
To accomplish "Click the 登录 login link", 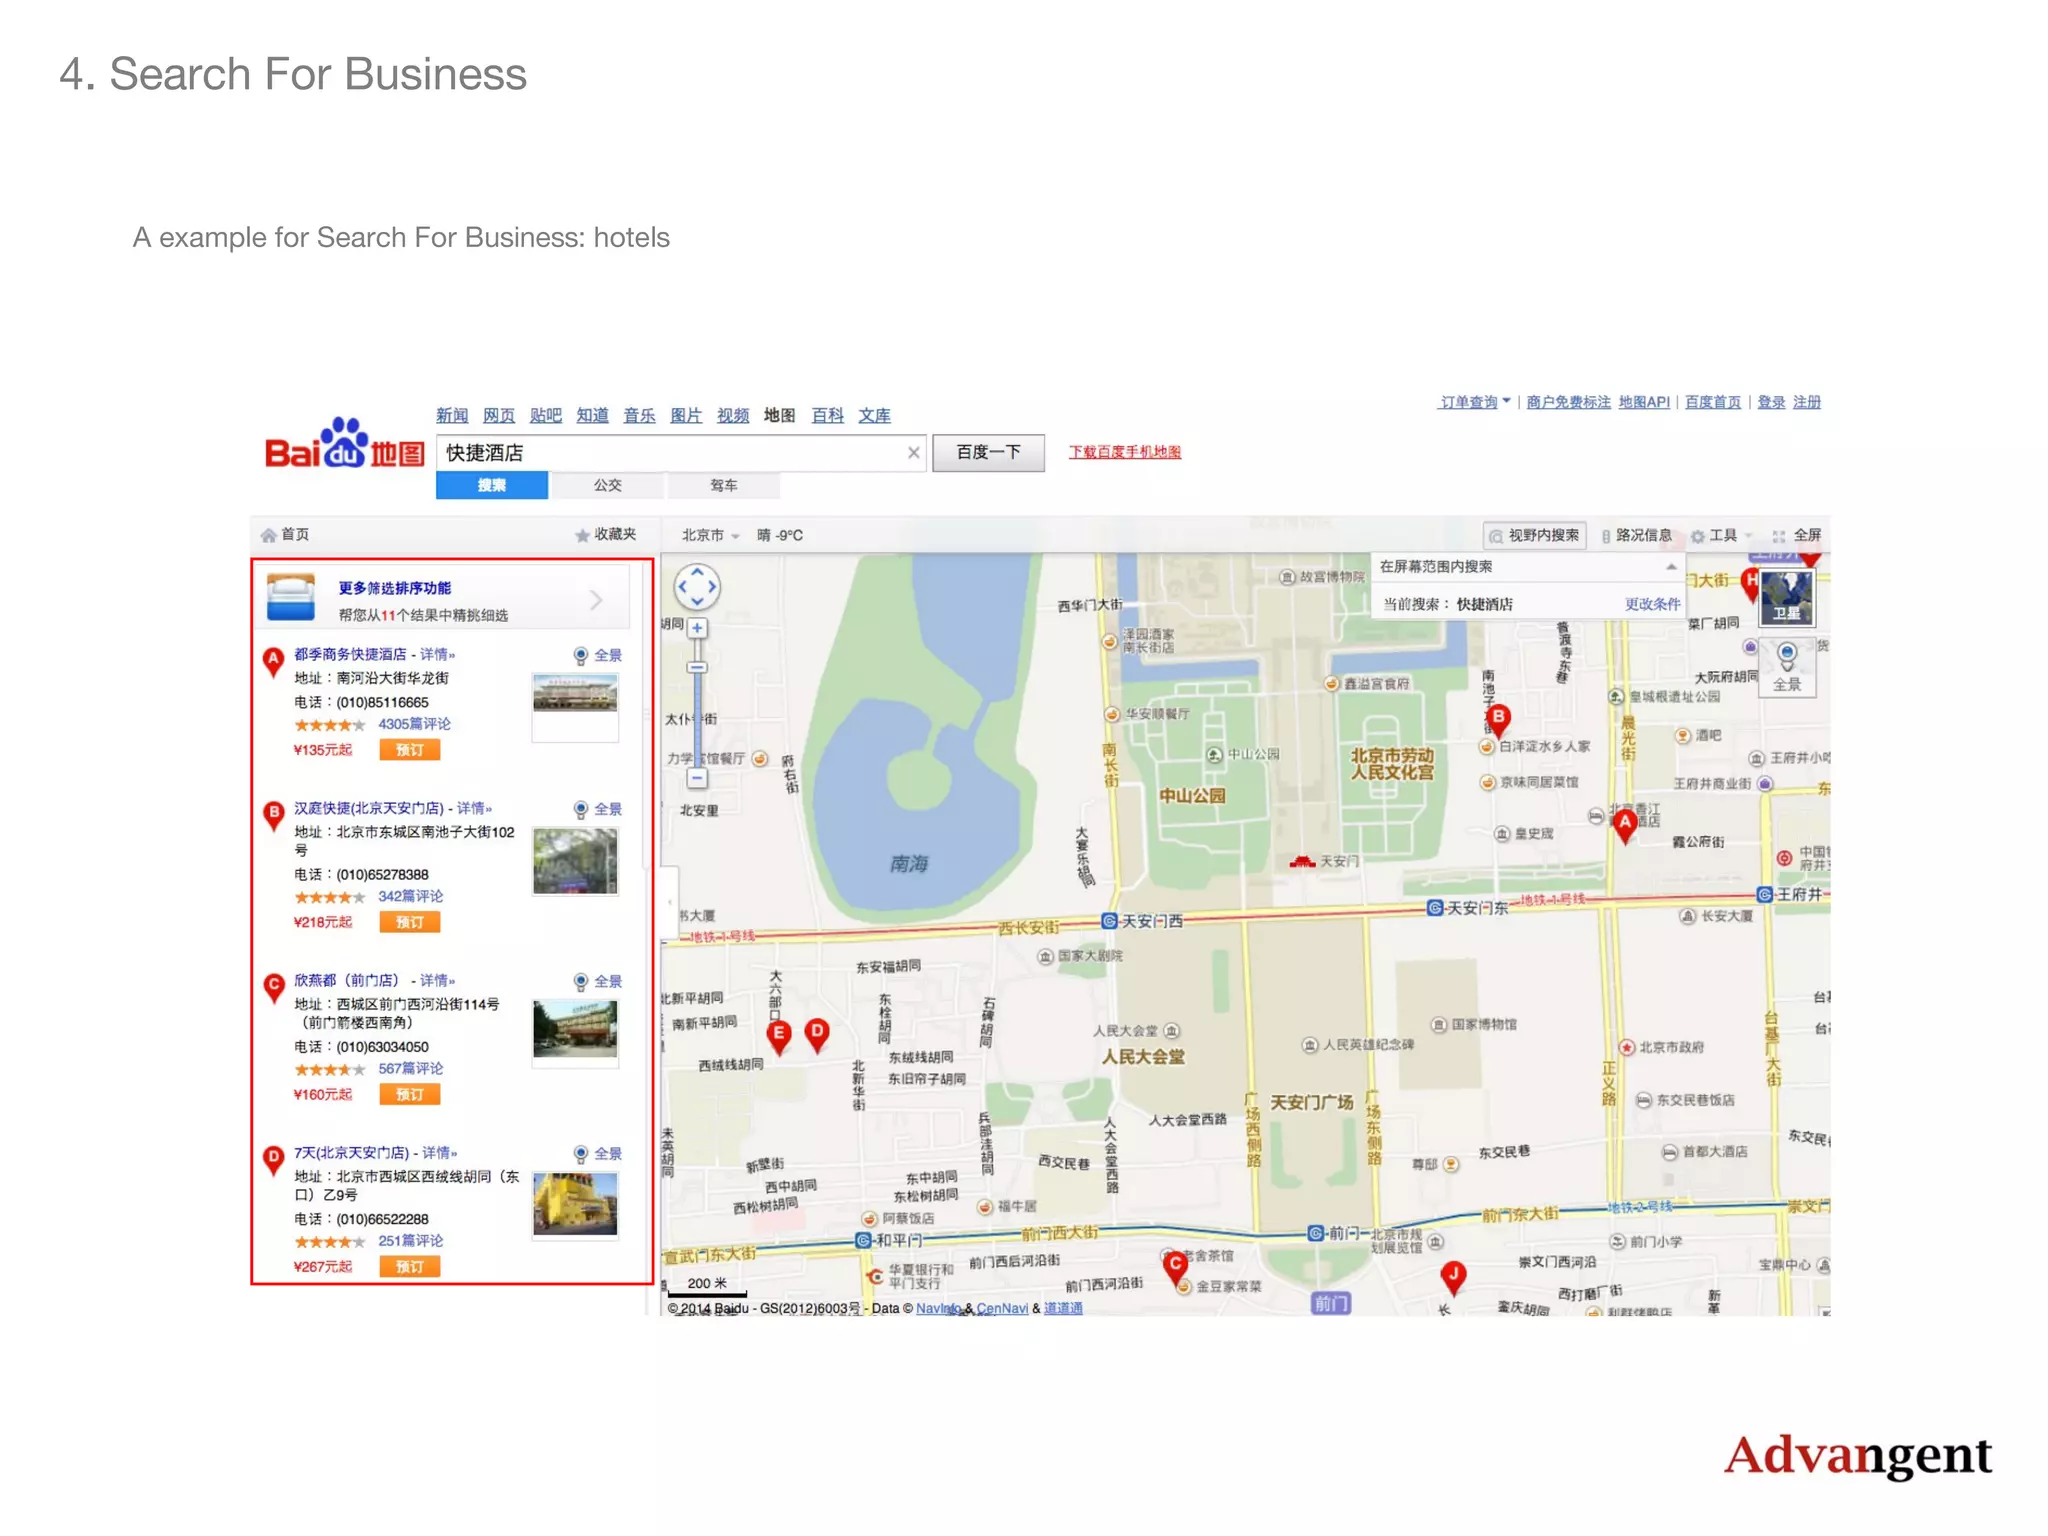I will point(1771,402).
